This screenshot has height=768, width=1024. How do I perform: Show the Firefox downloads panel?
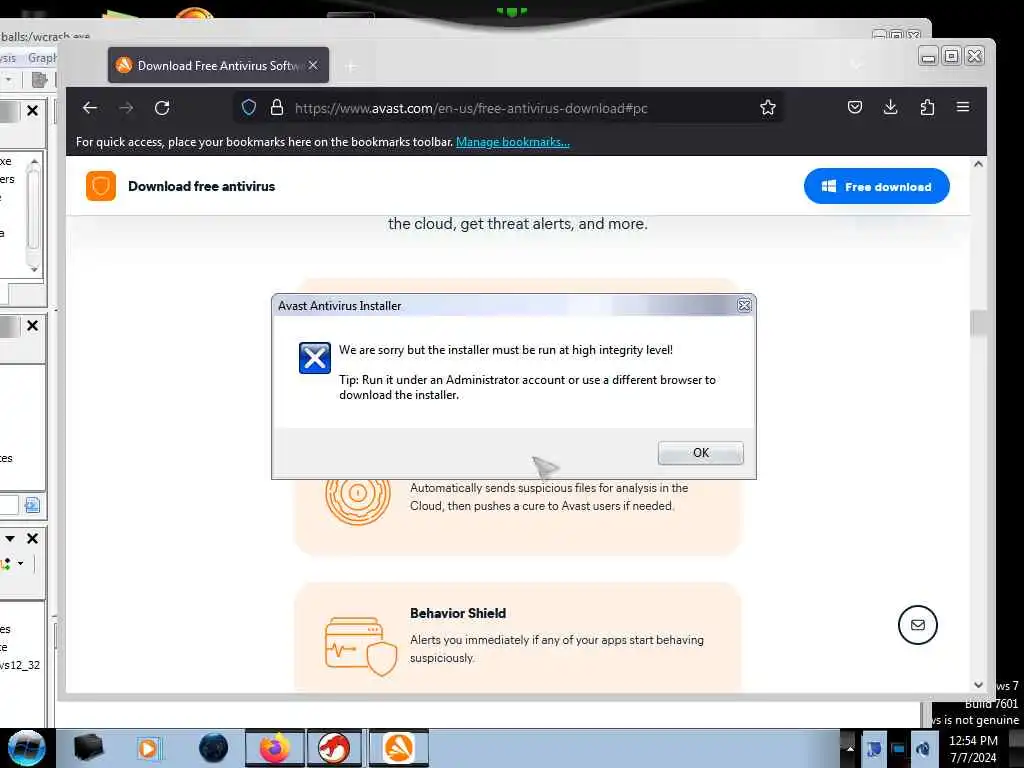pyautogui.click(x=891, y=107)
